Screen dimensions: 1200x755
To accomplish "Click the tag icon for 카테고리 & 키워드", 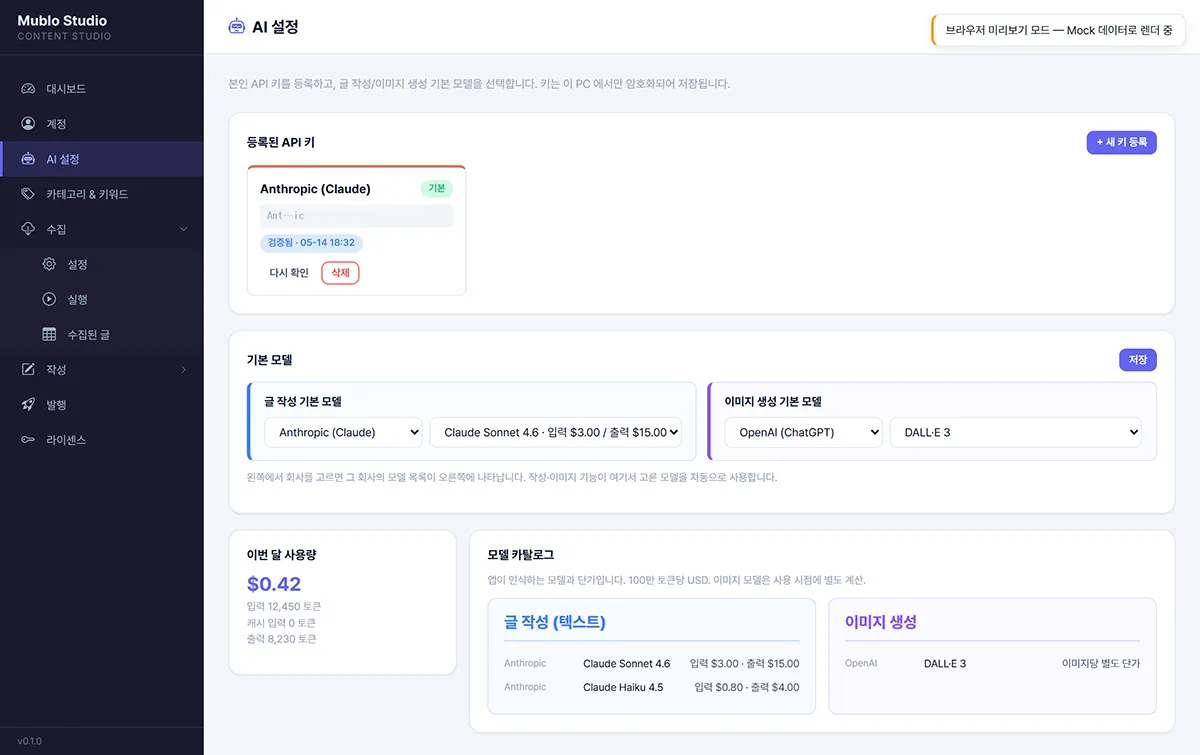I will (28, 194).
